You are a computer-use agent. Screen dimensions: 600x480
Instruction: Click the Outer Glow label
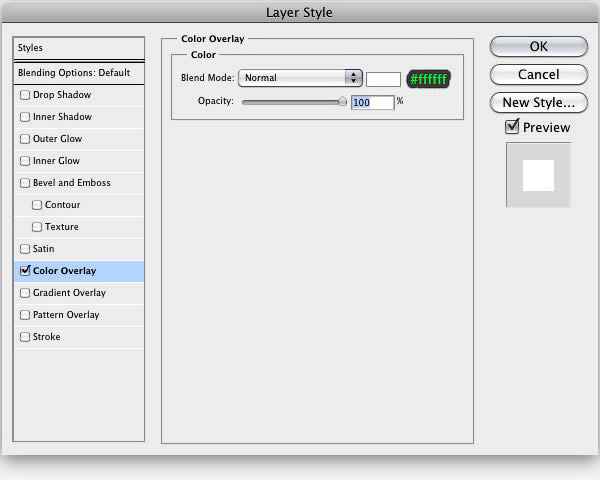click(57, 139)
